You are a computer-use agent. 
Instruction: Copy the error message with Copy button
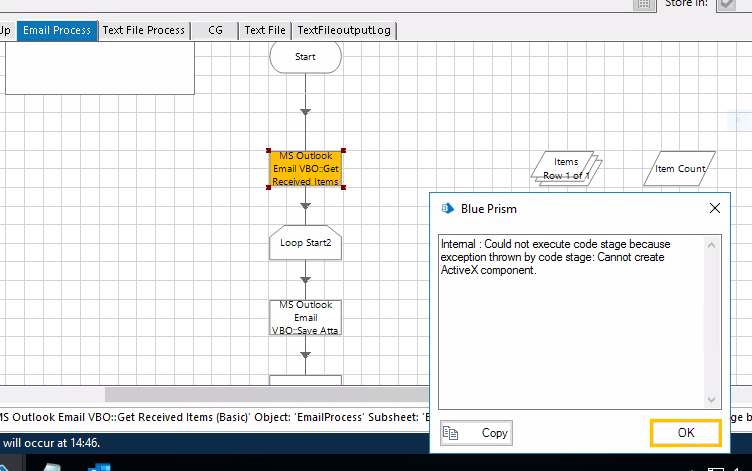coord(476,433)
